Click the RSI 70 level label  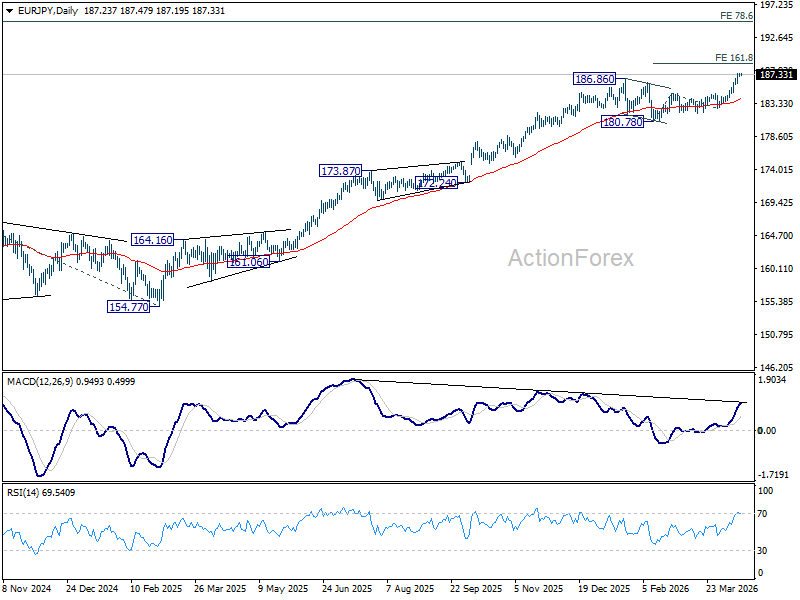point(762,514)
